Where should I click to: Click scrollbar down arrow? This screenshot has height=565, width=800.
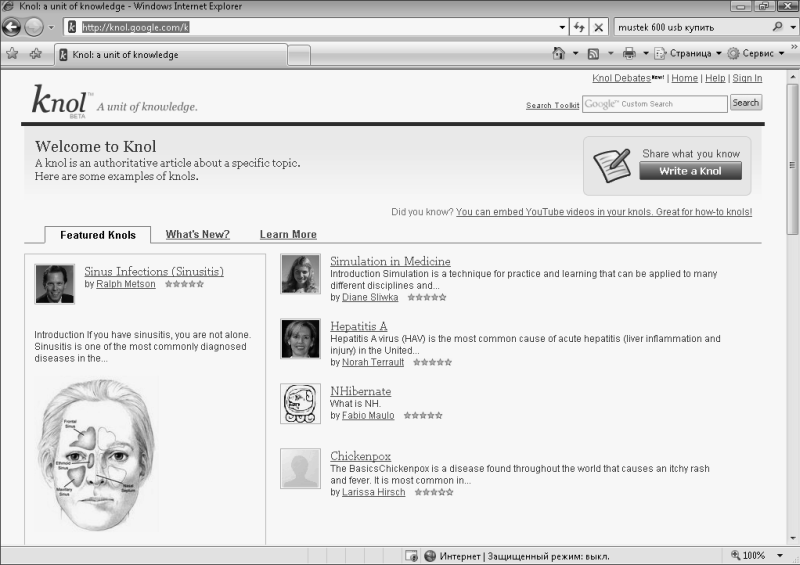point(793,538)
